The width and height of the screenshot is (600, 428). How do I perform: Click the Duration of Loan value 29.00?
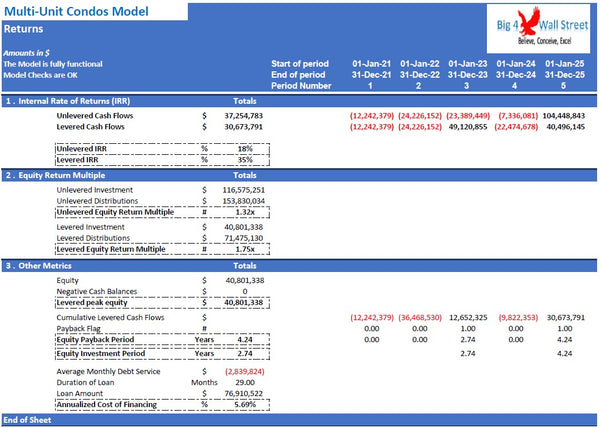click(x=245, y=382)
